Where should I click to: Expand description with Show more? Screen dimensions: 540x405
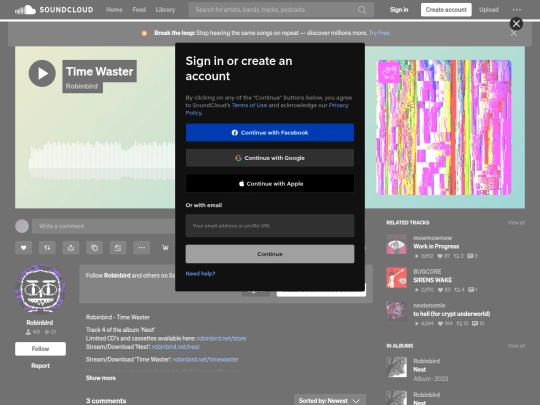[101, 378]
